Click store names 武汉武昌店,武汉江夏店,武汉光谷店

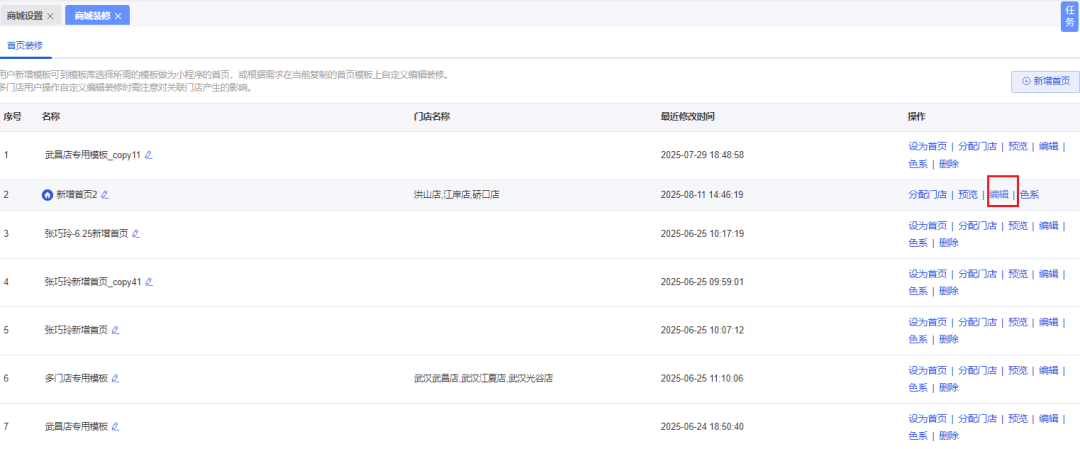484,378
